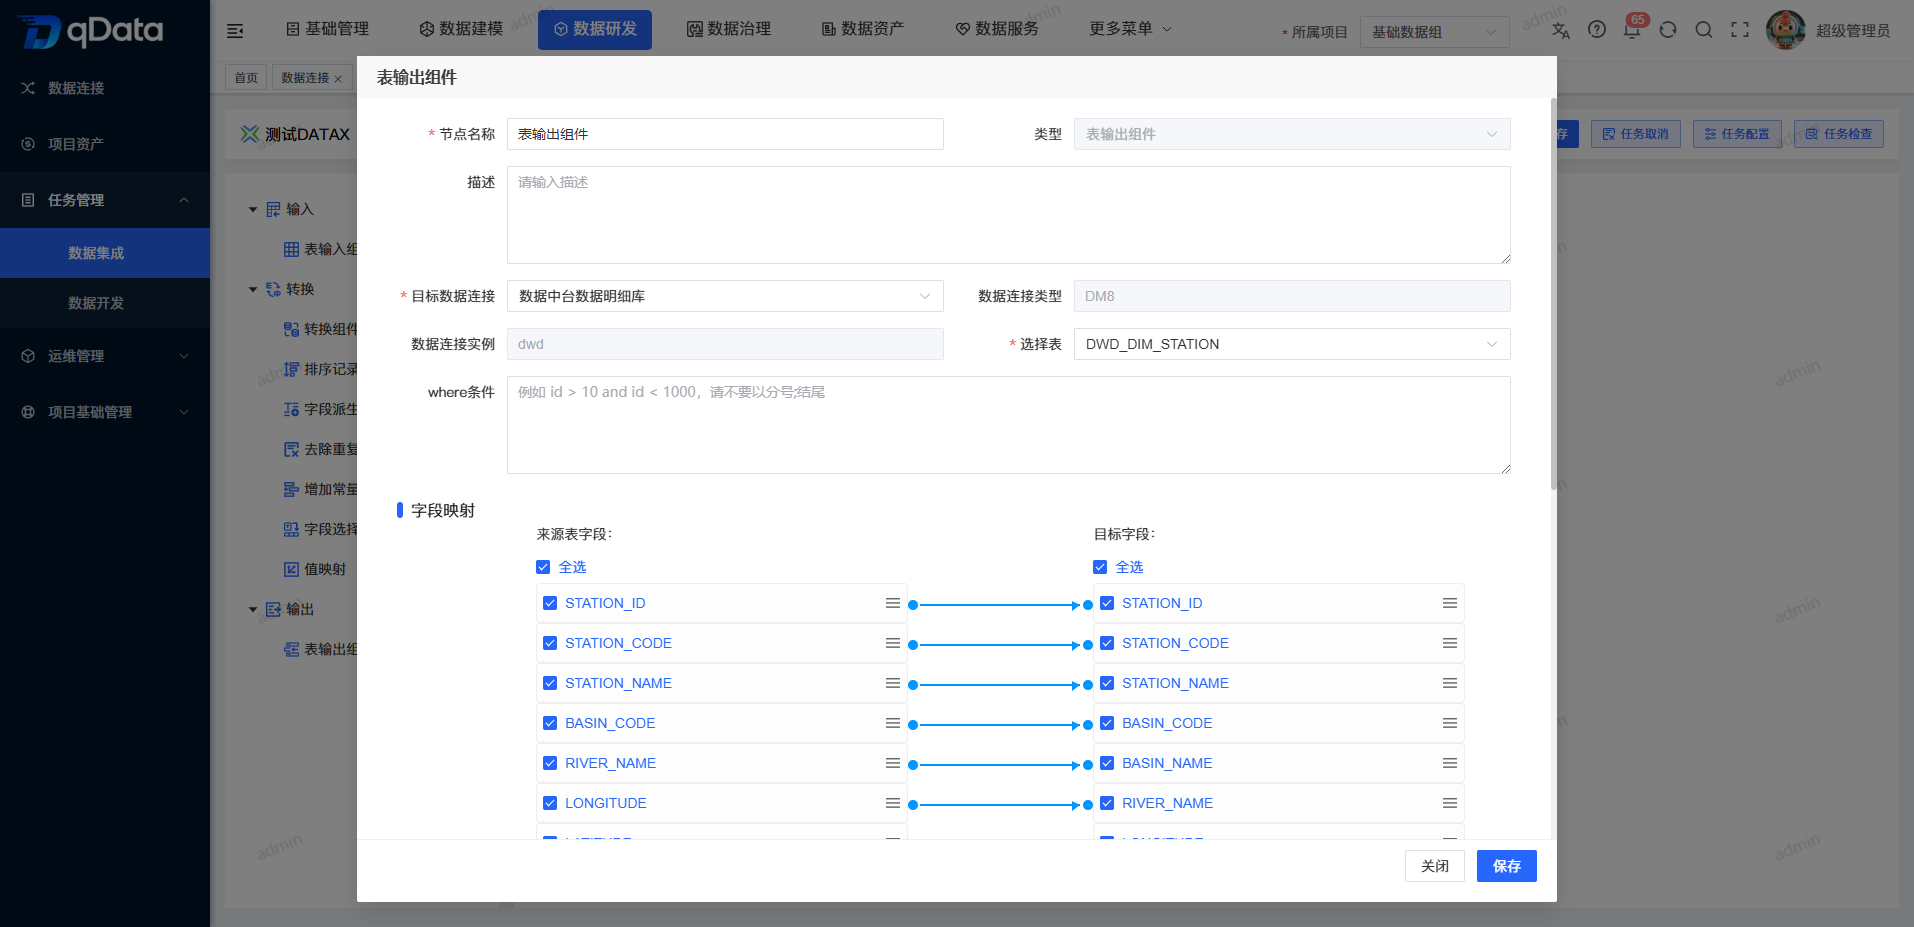This screenshot has height=927, width=1914.
Task: Open the 所属项目 基础数据组 dropdown
Action: pos(1435,32)
